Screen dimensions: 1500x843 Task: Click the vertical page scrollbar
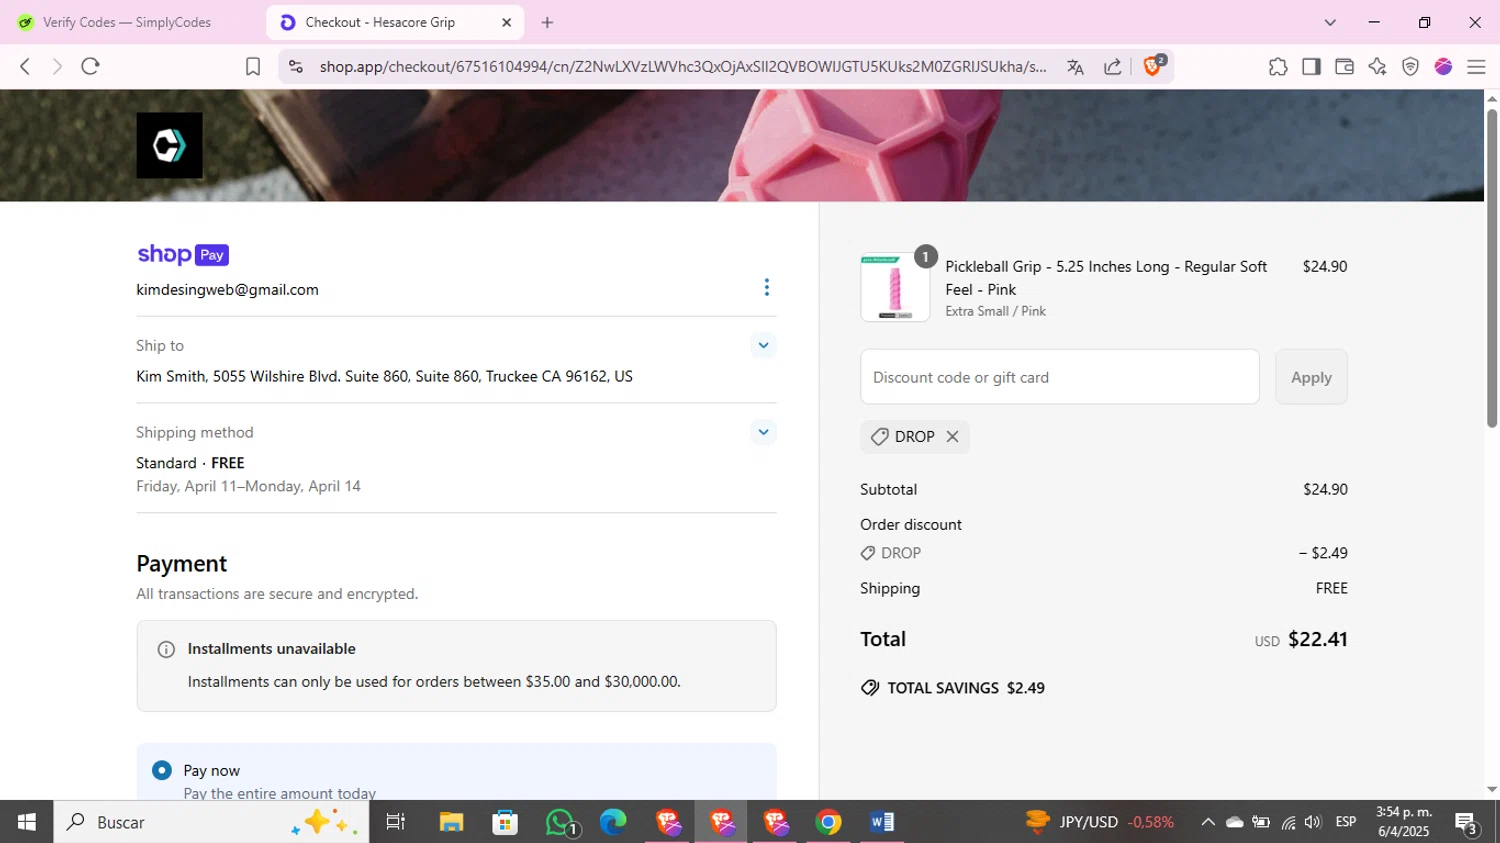[x=1492, y=267]
